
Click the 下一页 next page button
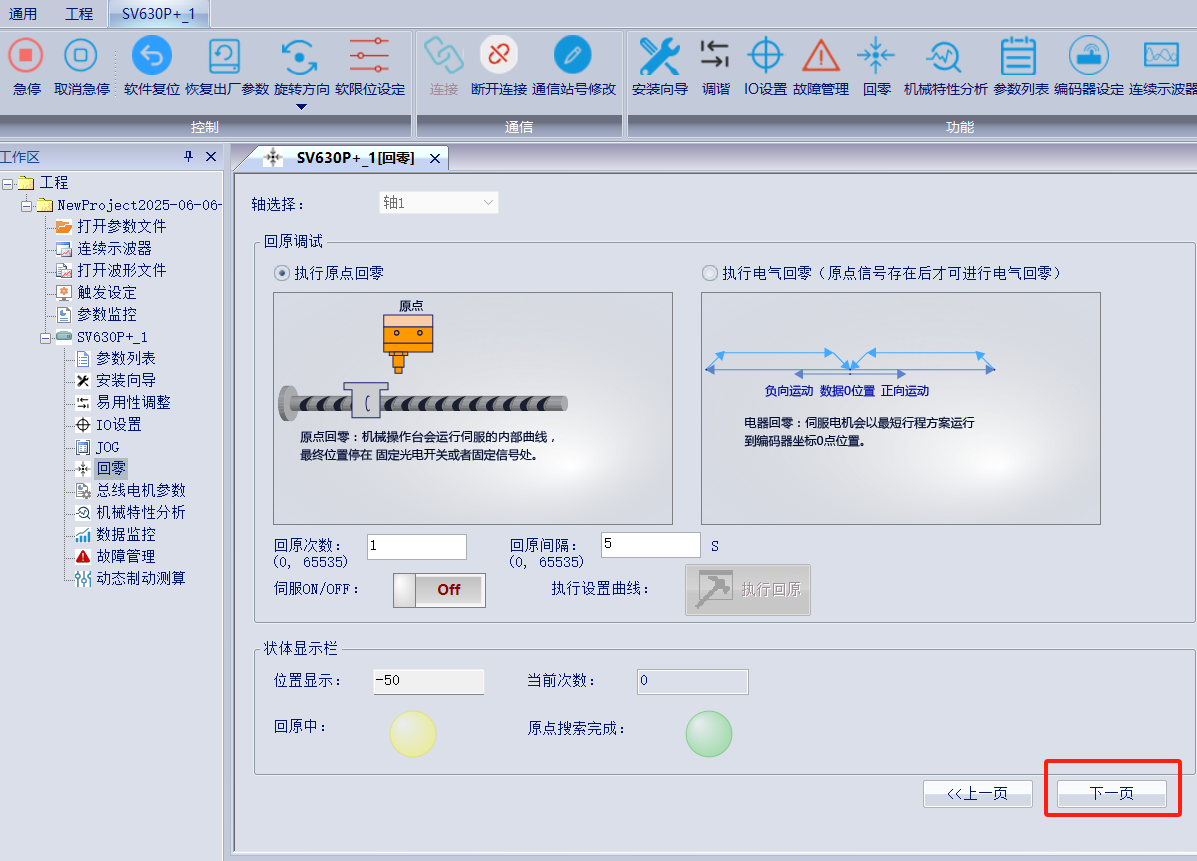click(x=1111, y=793)
